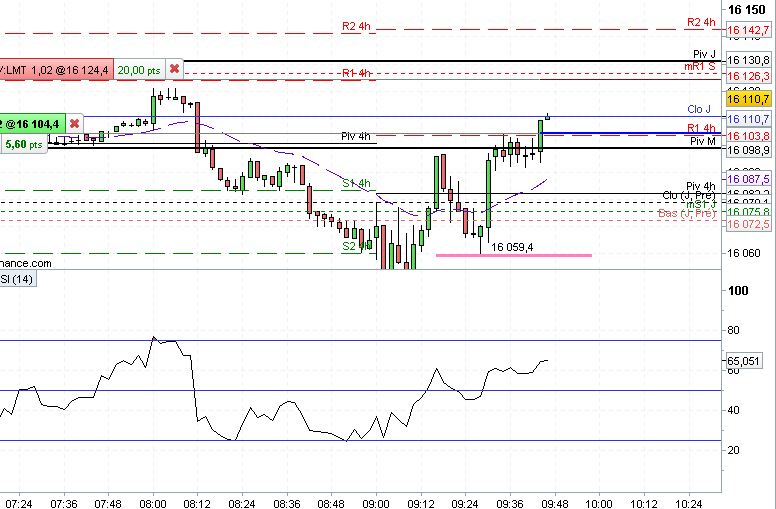Image resolution: width=776 pixels, height=509 pixels.
Task: Click the R1 4h label next to the 16 103,8 tag
Action: (x=701, y=128)
